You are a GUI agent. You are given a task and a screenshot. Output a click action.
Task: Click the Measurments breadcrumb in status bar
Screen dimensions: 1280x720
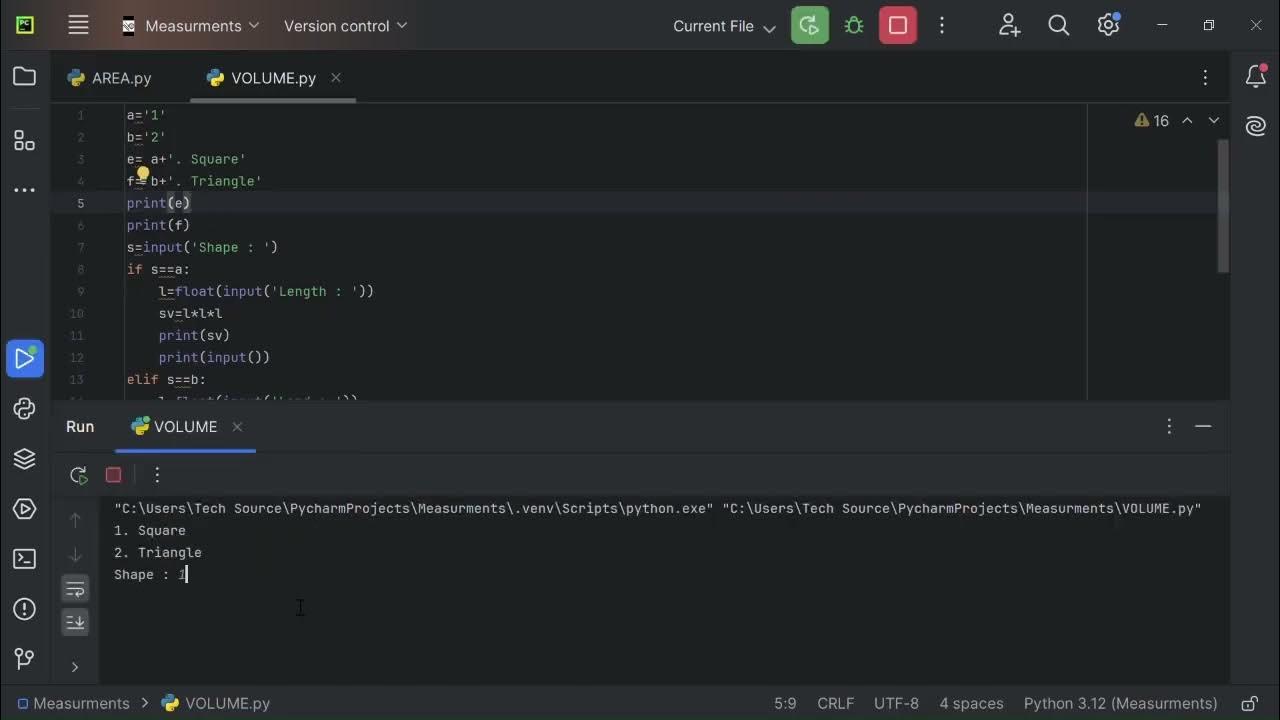[73, 703]
